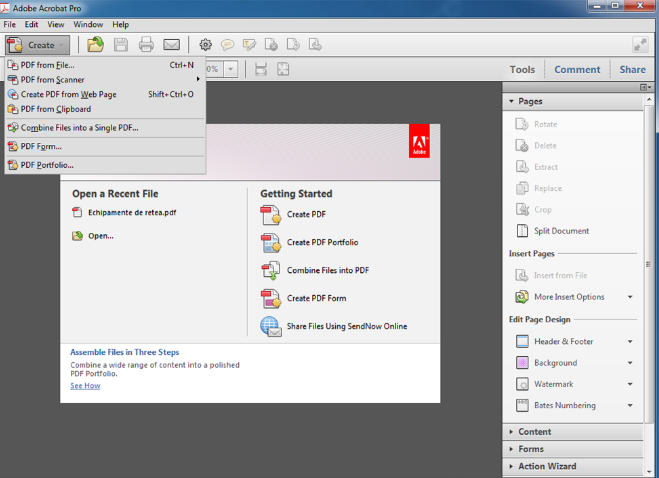Open the More Insert Options dropdown arrow
Screen dimensions: 659x478
pyautogui.click(x=630, y=297)
